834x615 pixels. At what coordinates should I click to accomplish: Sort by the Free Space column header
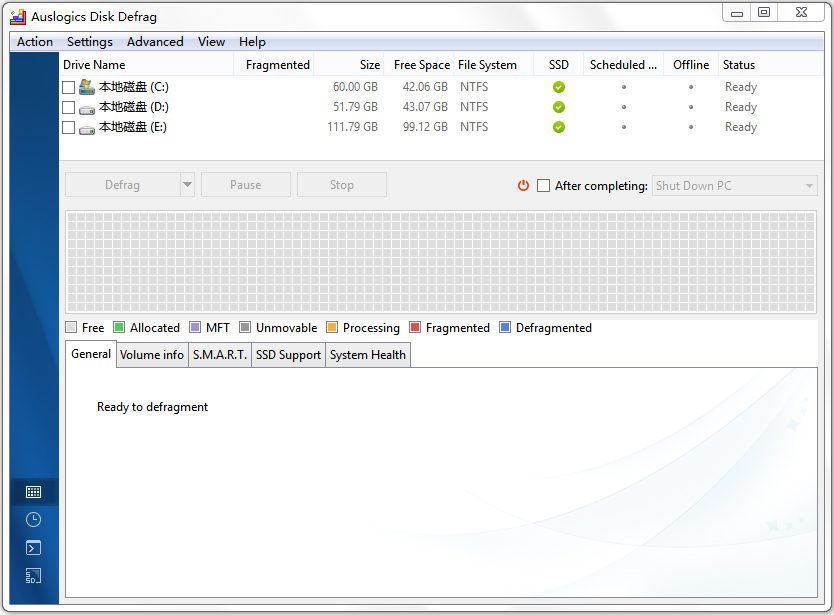click(419, 64)
